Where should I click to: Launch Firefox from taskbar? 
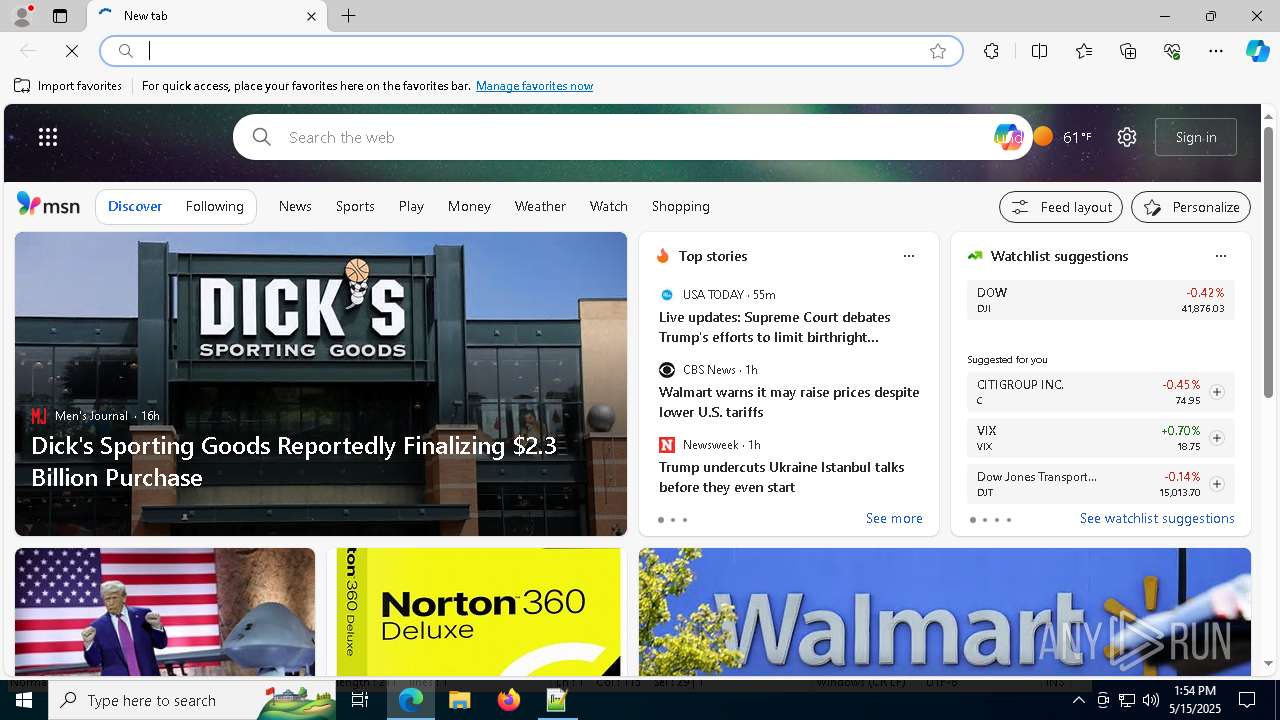508,700
